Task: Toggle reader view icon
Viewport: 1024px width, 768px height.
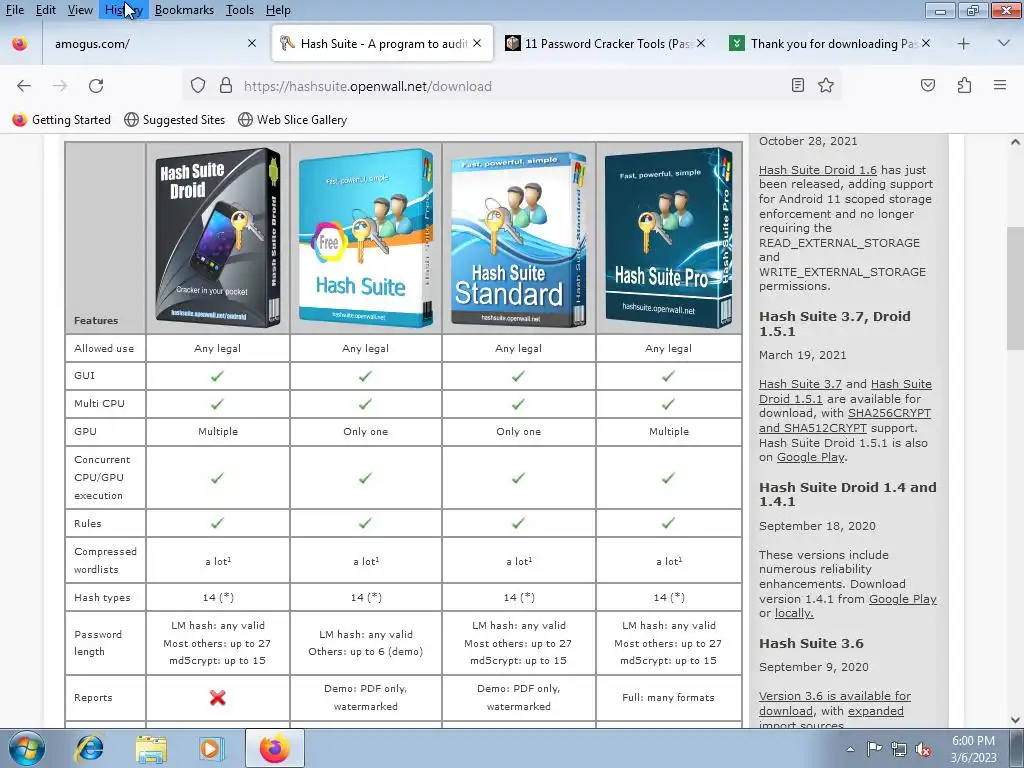Action: [x=797, y=86]
